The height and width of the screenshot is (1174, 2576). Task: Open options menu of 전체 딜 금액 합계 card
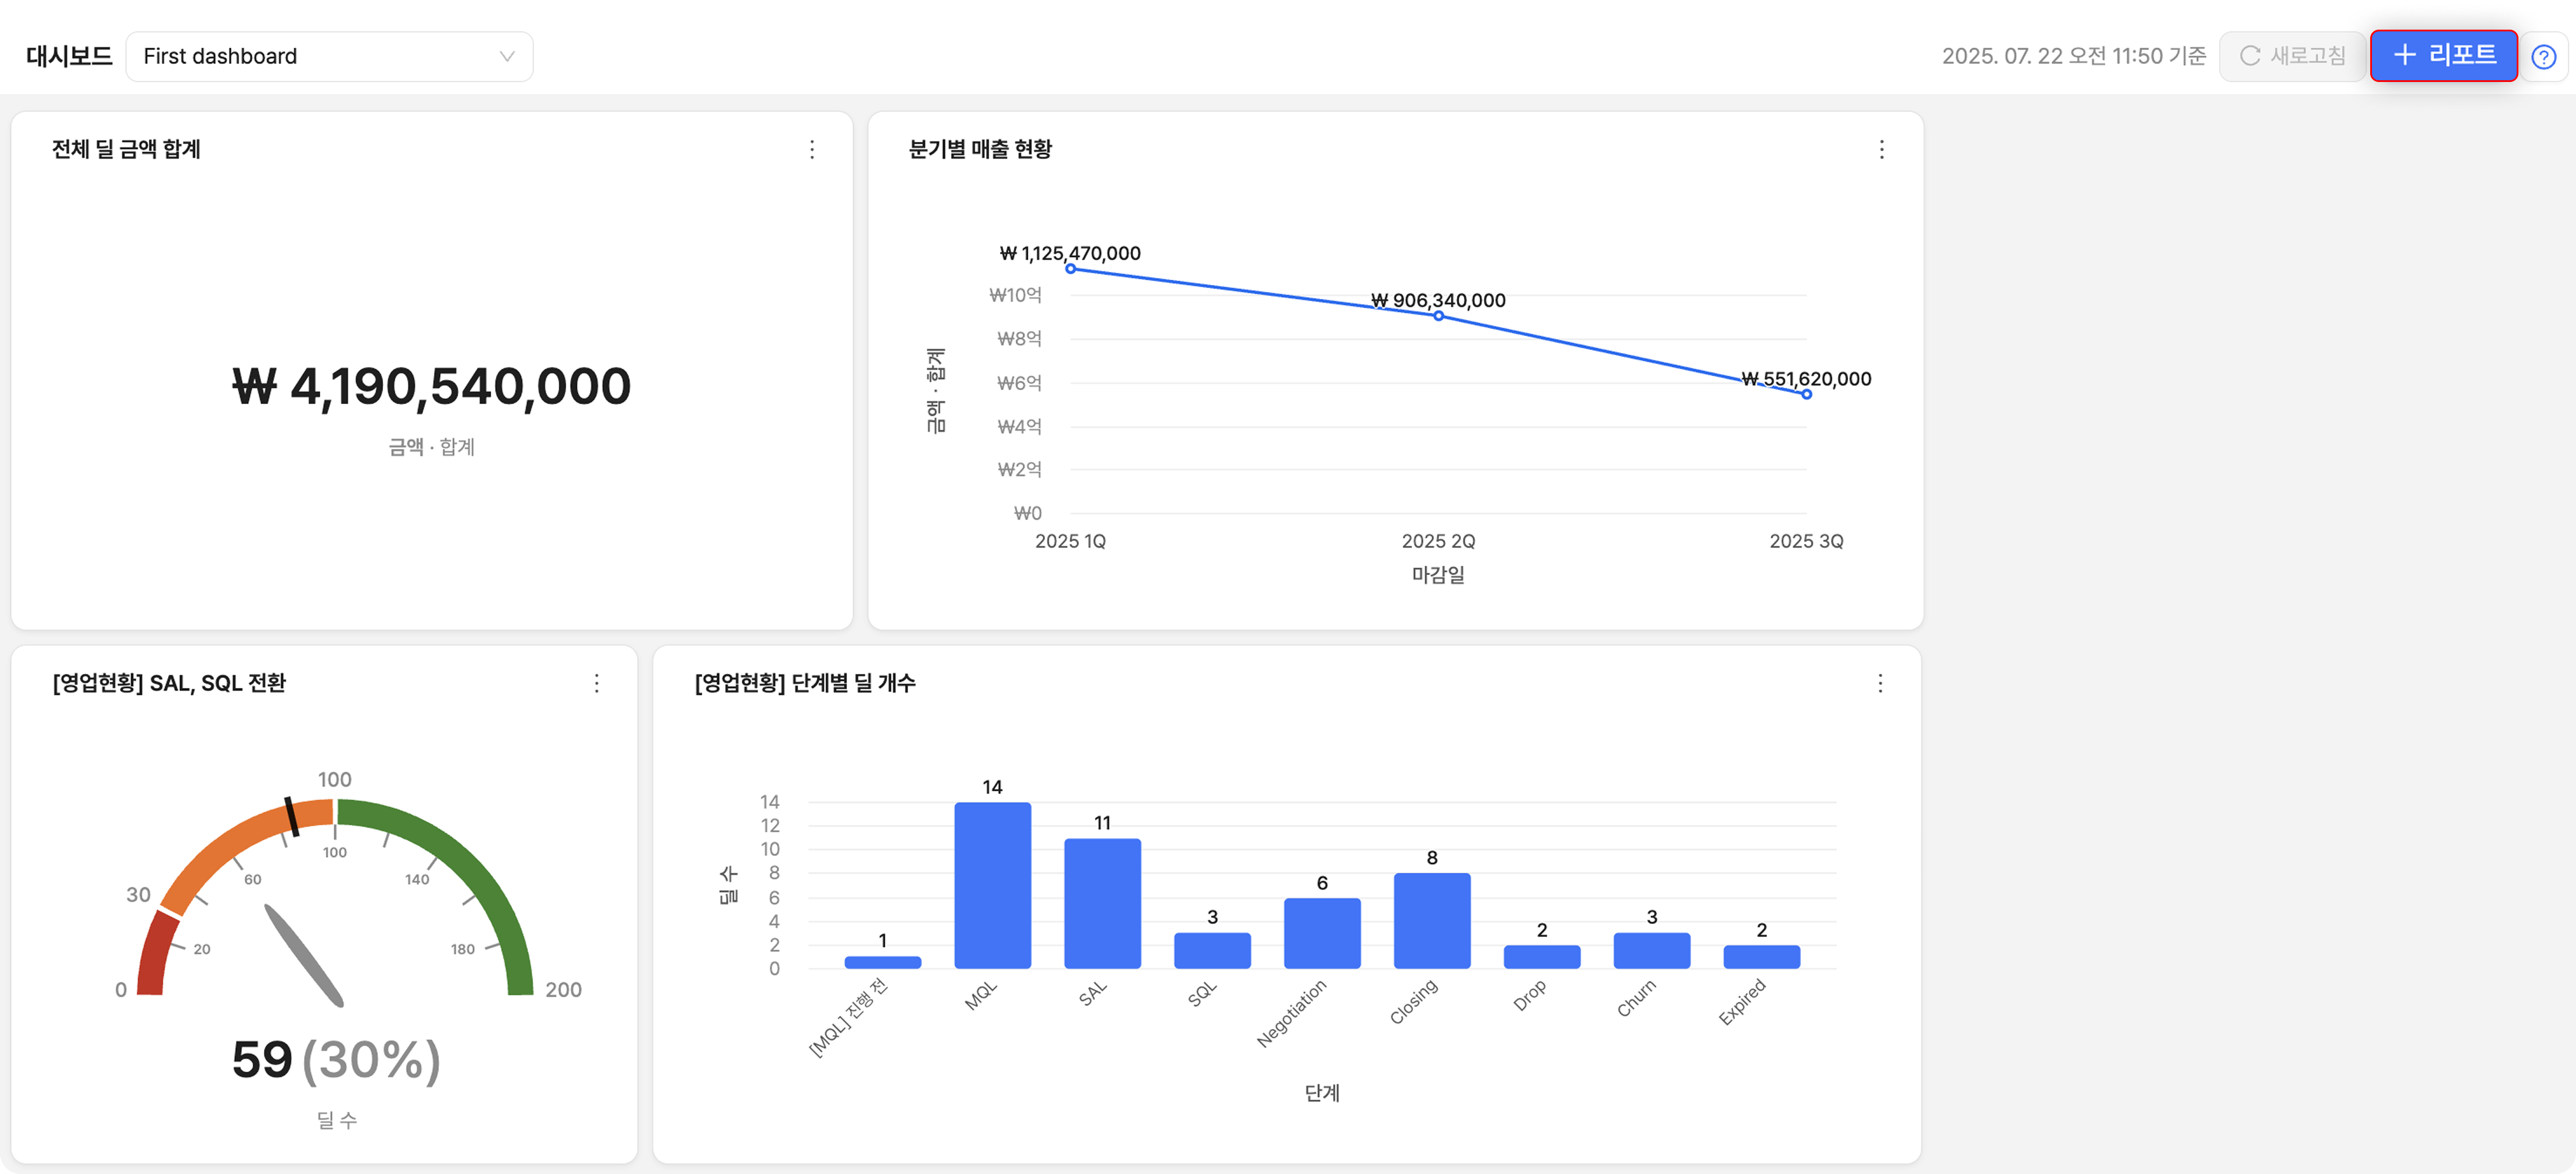(x=812, y=149)
